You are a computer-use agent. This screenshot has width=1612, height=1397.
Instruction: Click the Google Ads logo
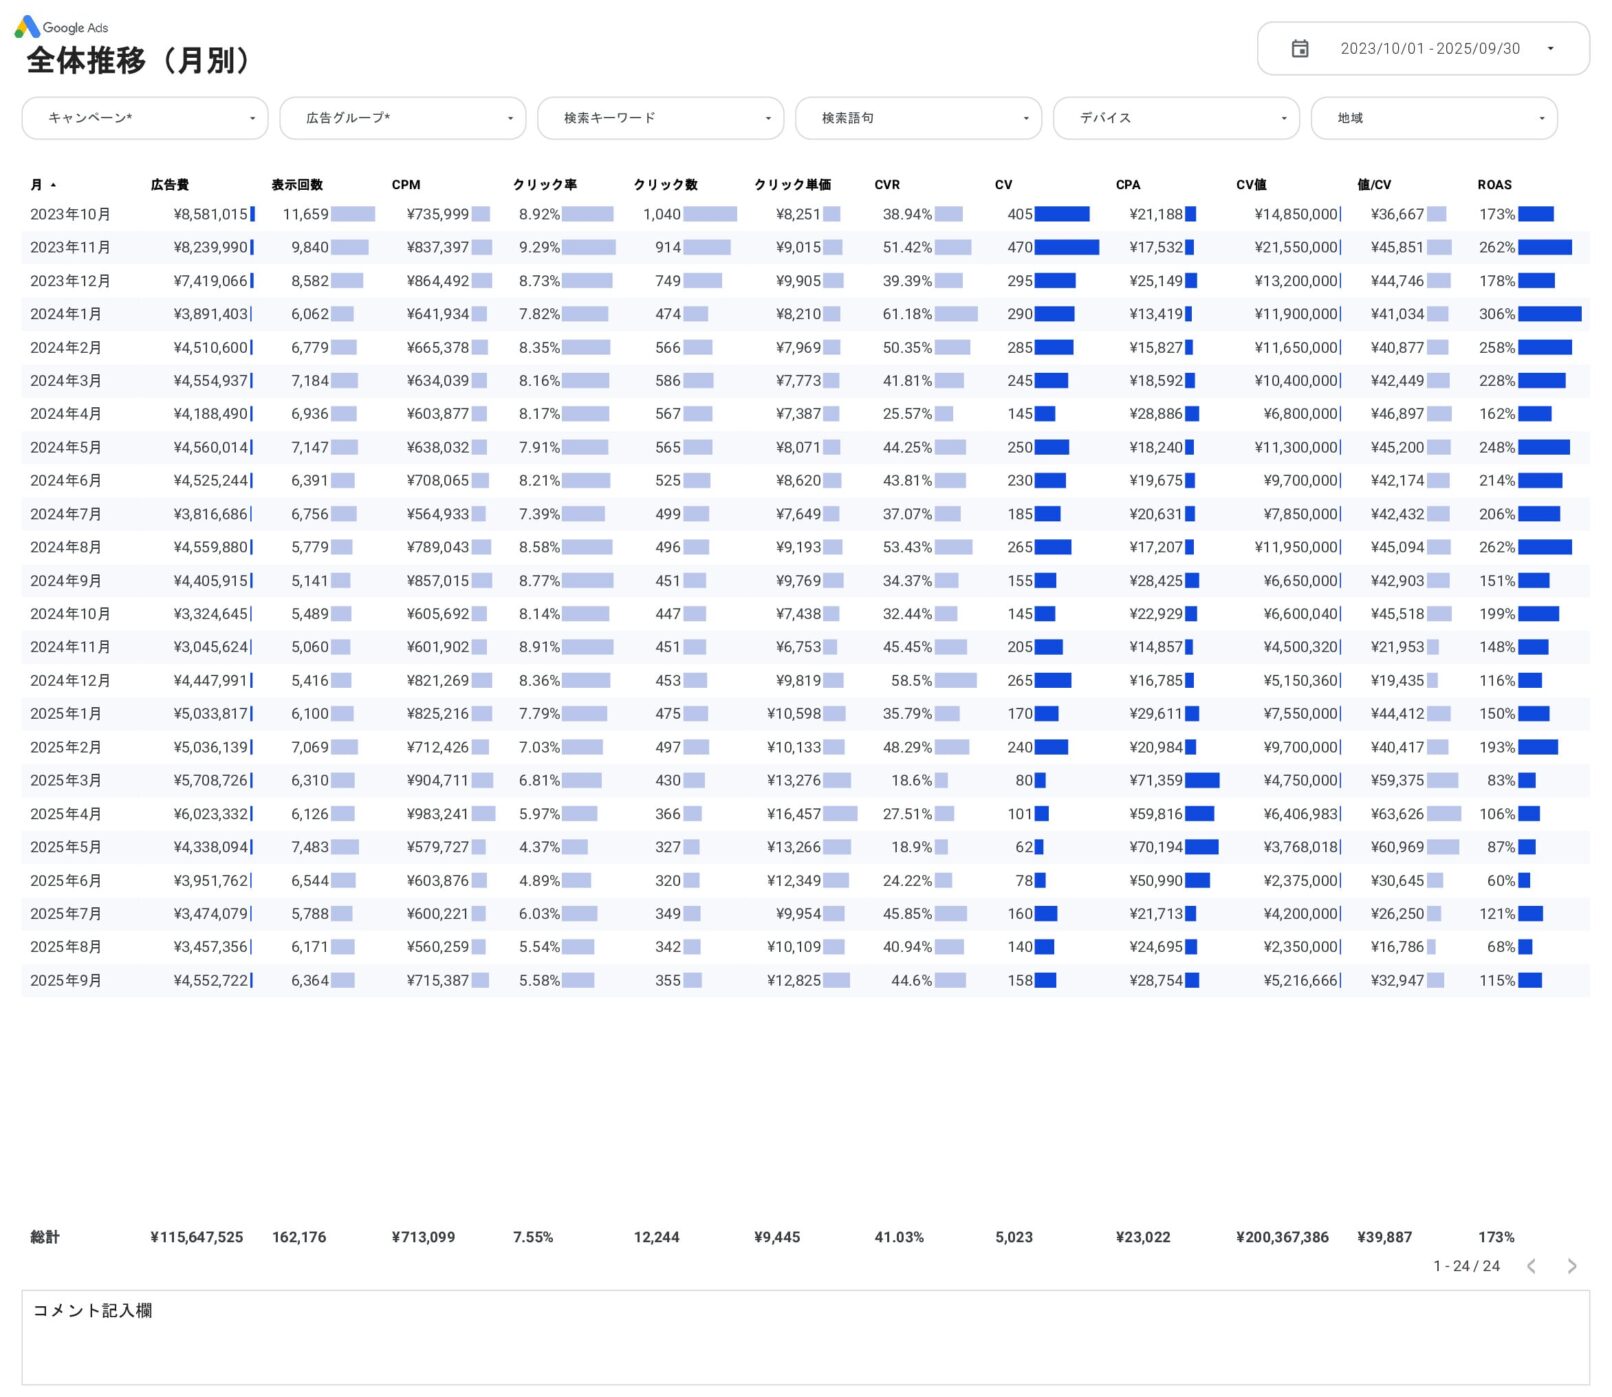(63, 27)
